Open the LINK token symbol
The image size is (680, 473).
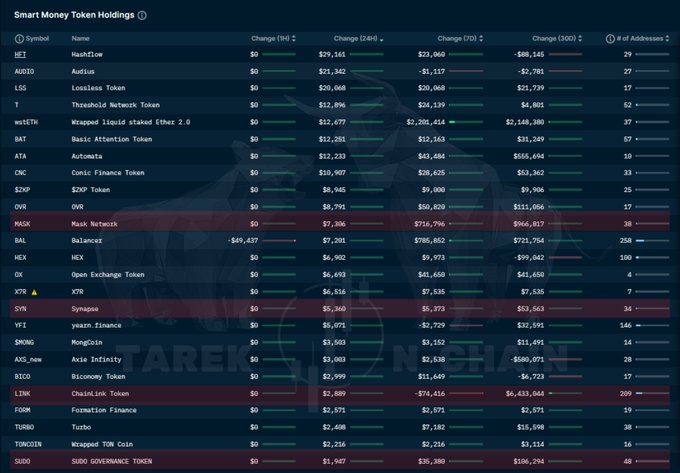[23, 394]
